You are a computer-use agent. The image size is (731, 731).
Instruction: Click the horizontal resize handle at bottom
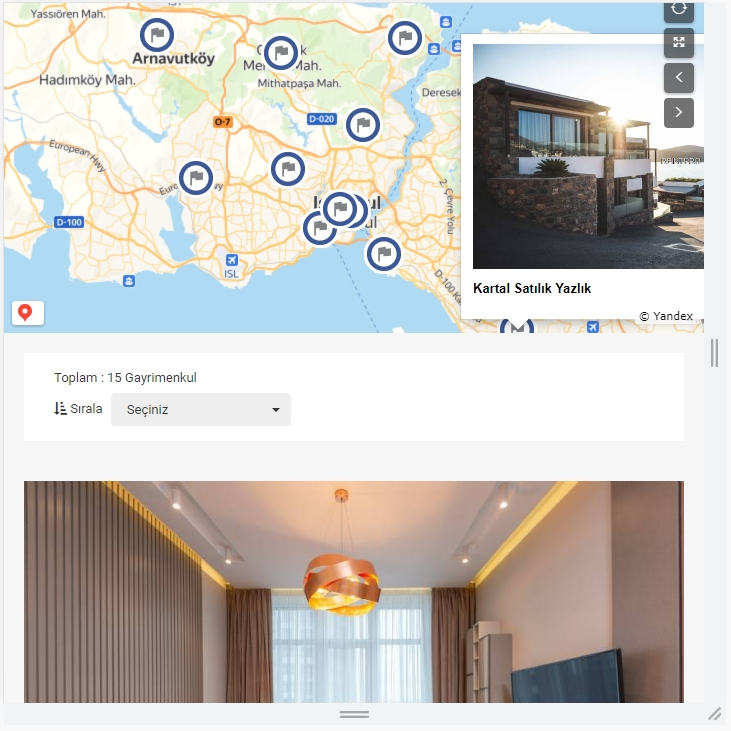point(354,714)
